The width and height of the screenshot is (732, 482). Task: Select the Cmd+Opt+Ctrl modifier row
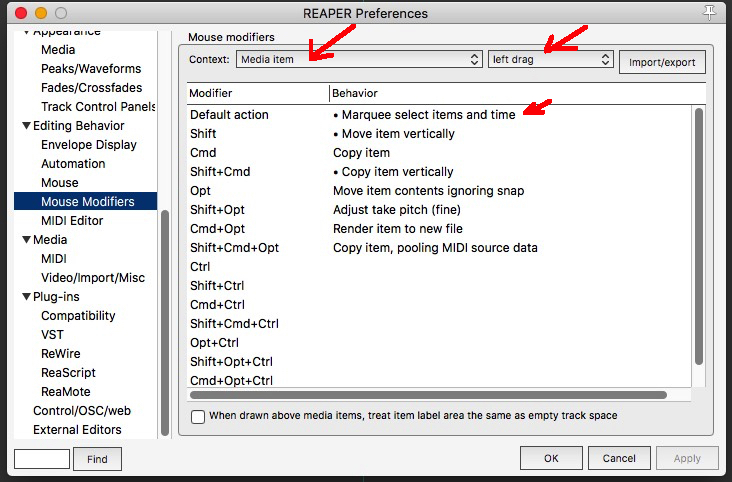click(x=439, y=380)
